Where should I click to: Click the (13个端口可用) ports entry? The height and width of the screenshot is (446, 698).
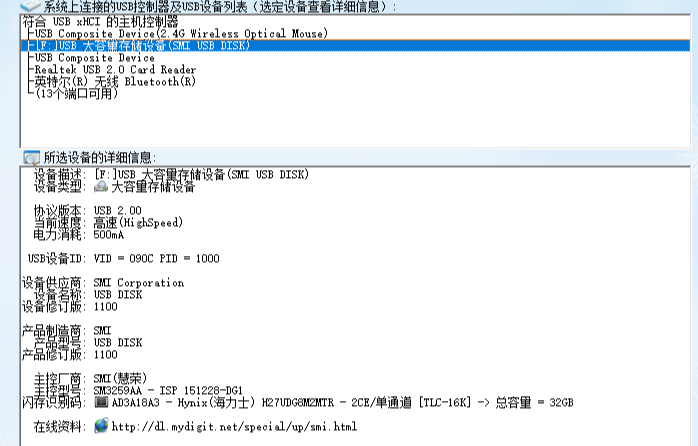click(77, 94)
